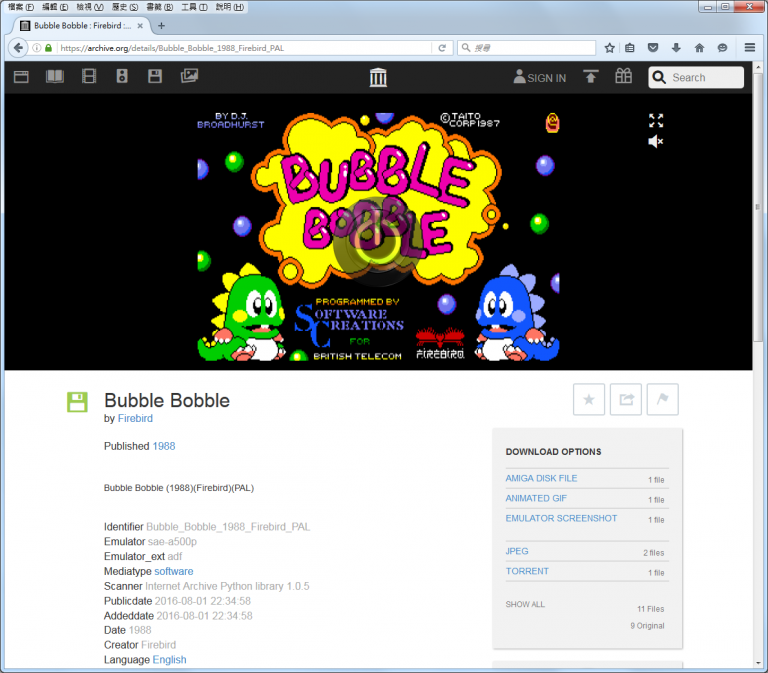Go to Internet Archive home logo
This screenshot has width=768, height=673.
pyautogui.click(x=378, y=77)
